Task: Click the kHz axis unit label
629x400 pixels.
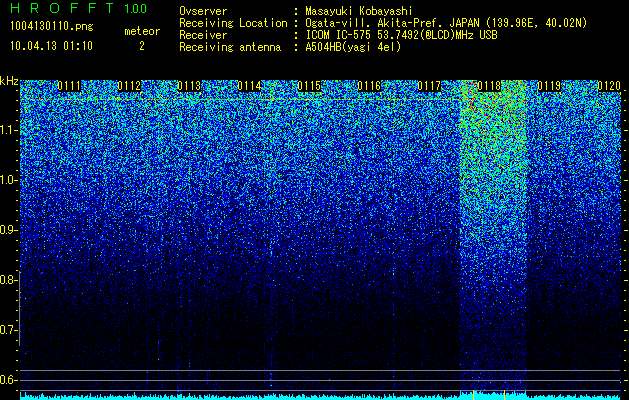Action: click(9, 81)
